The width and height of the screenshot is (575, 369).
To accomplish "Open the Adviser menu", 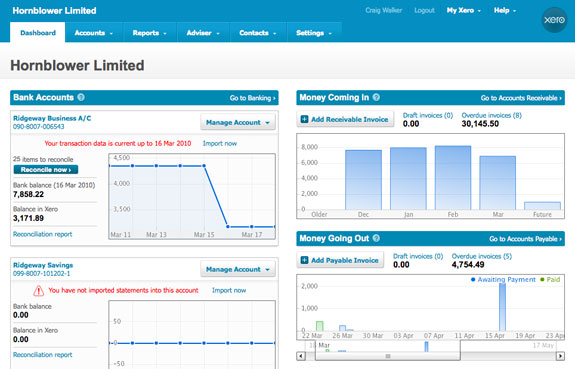I will point(203,33).
